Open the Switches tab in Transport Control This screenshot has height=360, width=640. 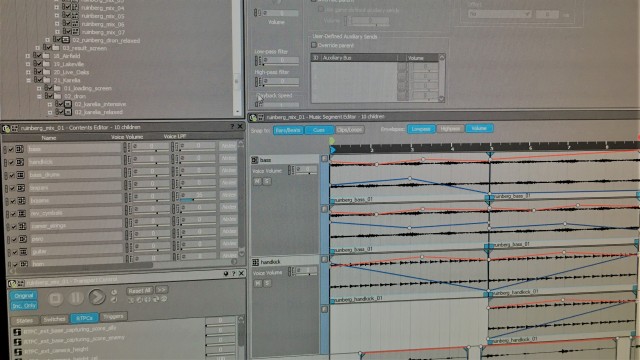click(54, 319)
